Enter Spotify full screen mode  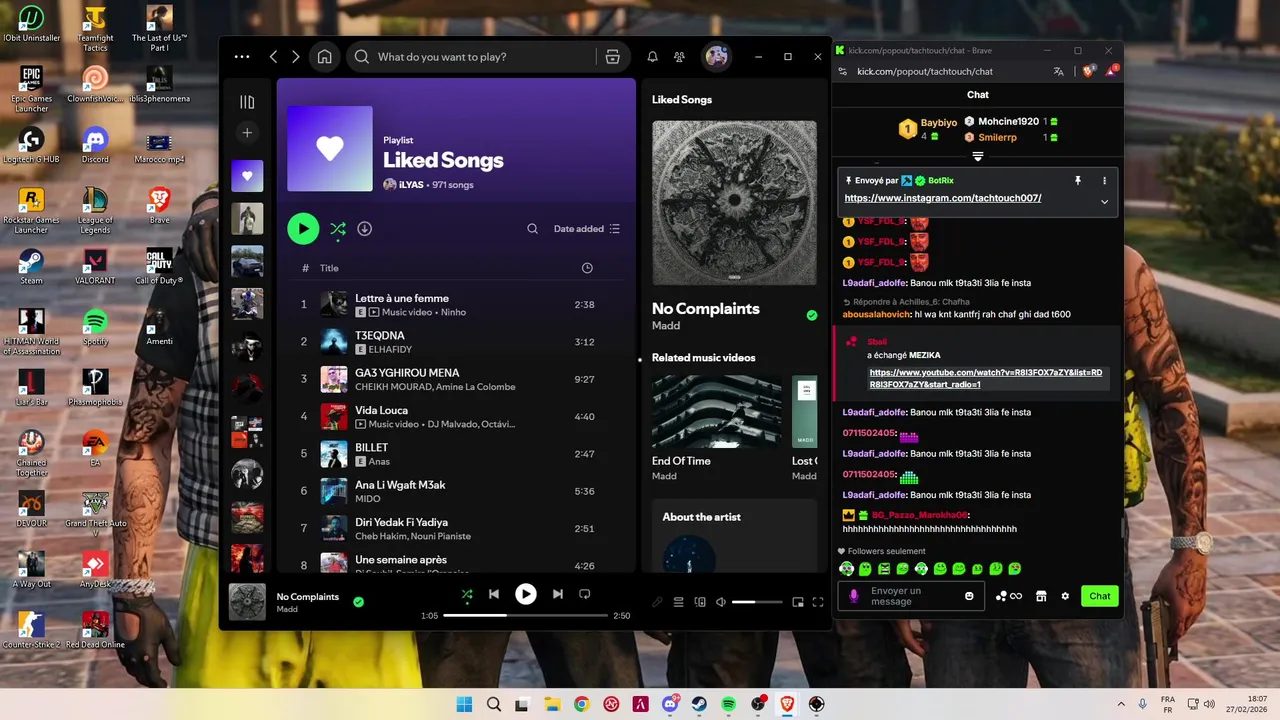point(818,602)
